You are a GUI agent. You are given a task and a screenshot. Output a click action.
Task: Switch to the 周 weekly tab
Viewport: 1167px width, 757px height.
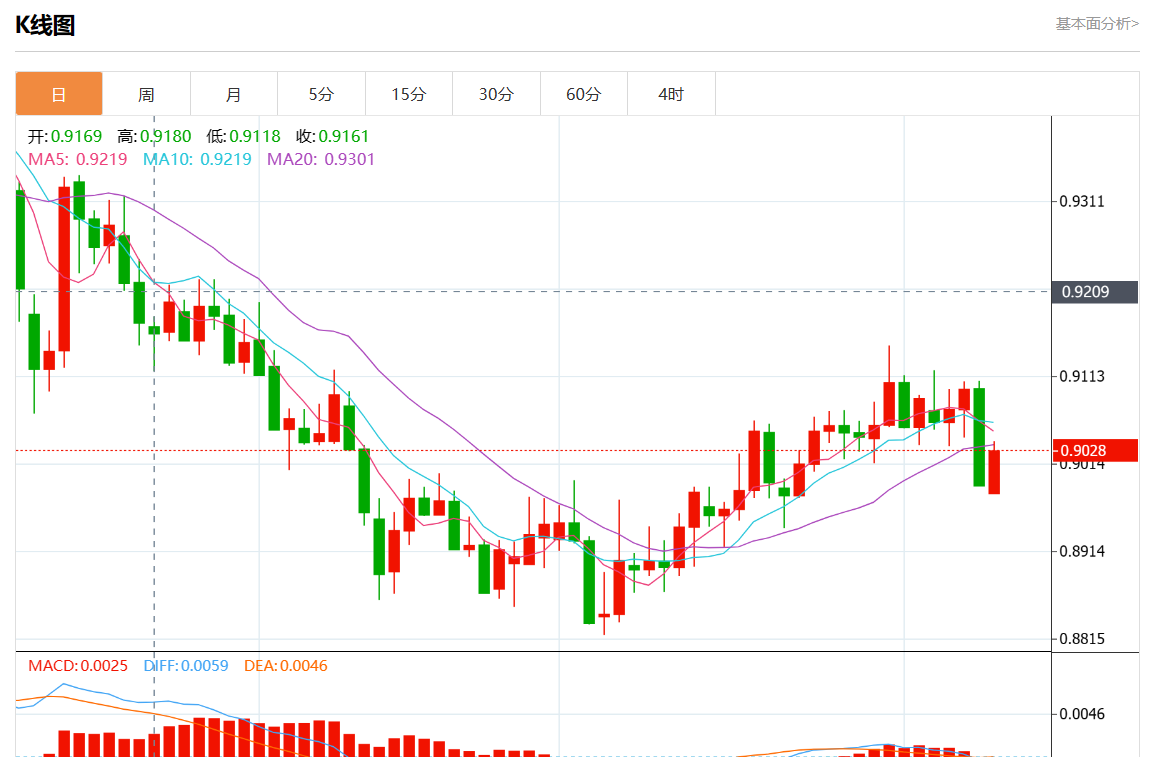[x=147, y=94]
